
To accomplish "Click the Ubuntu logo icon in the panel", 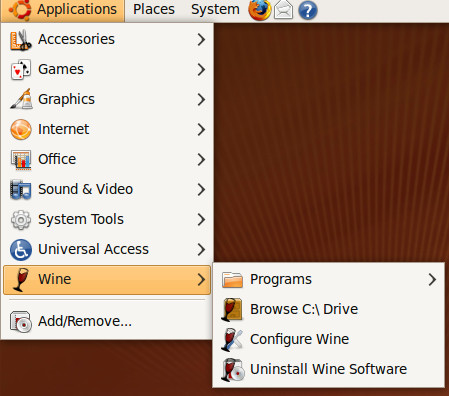I will pos(20,9).
